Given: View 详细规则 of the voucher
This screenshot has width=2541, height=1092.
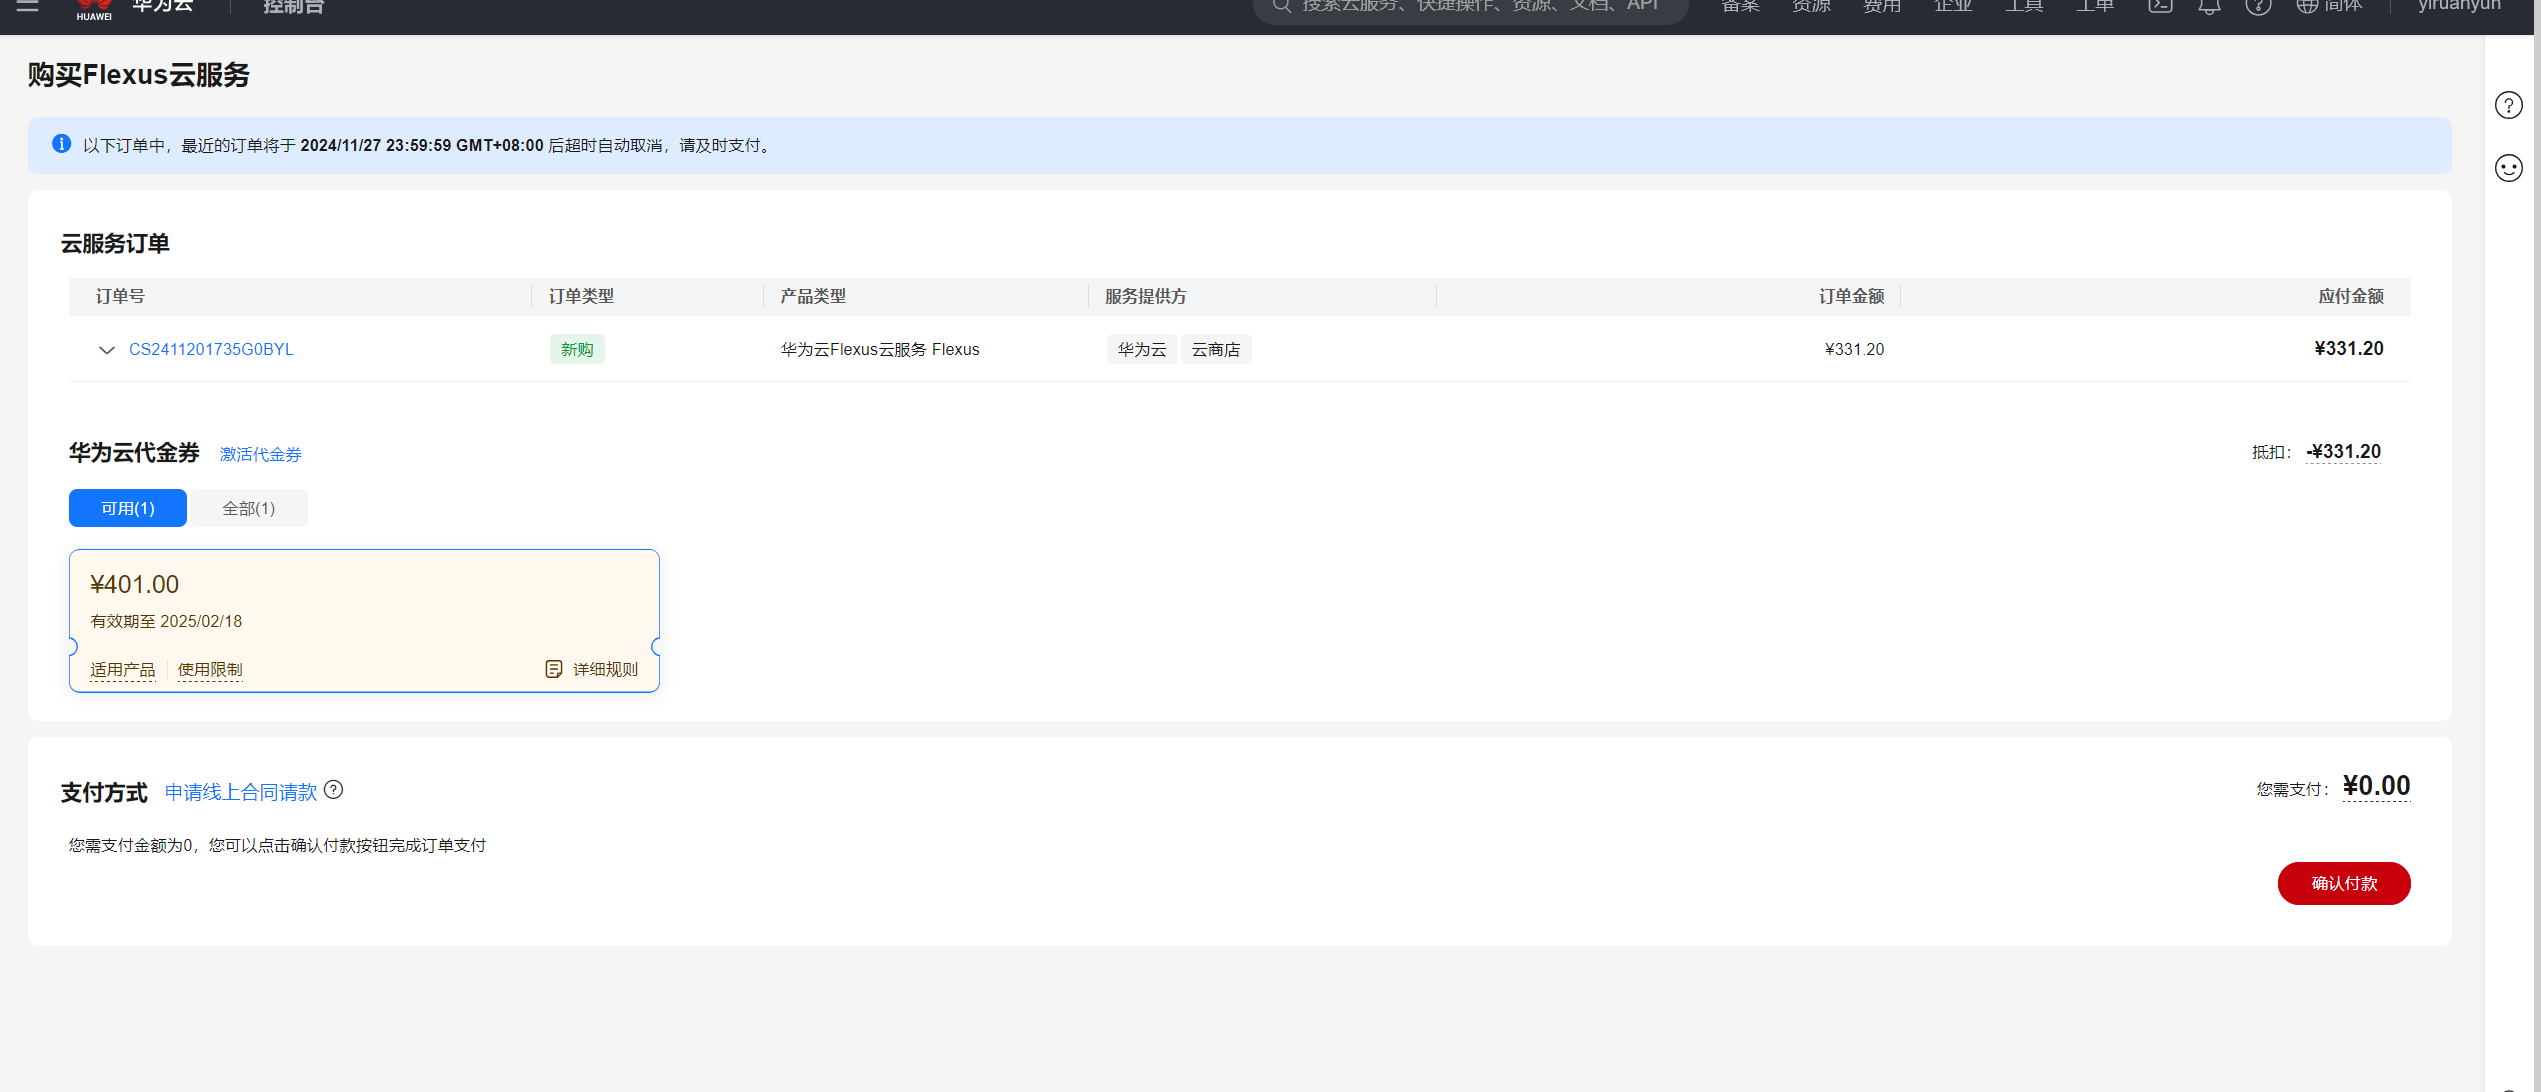Looking at the screenshot, I should (x=605, y=669).
